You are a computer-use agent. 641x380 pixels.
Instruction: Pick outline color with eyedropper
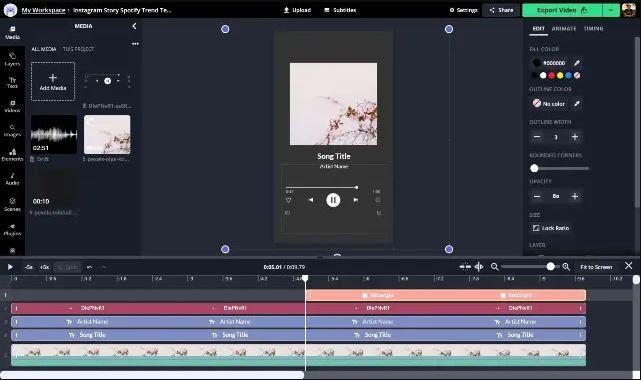coord(576,104)
